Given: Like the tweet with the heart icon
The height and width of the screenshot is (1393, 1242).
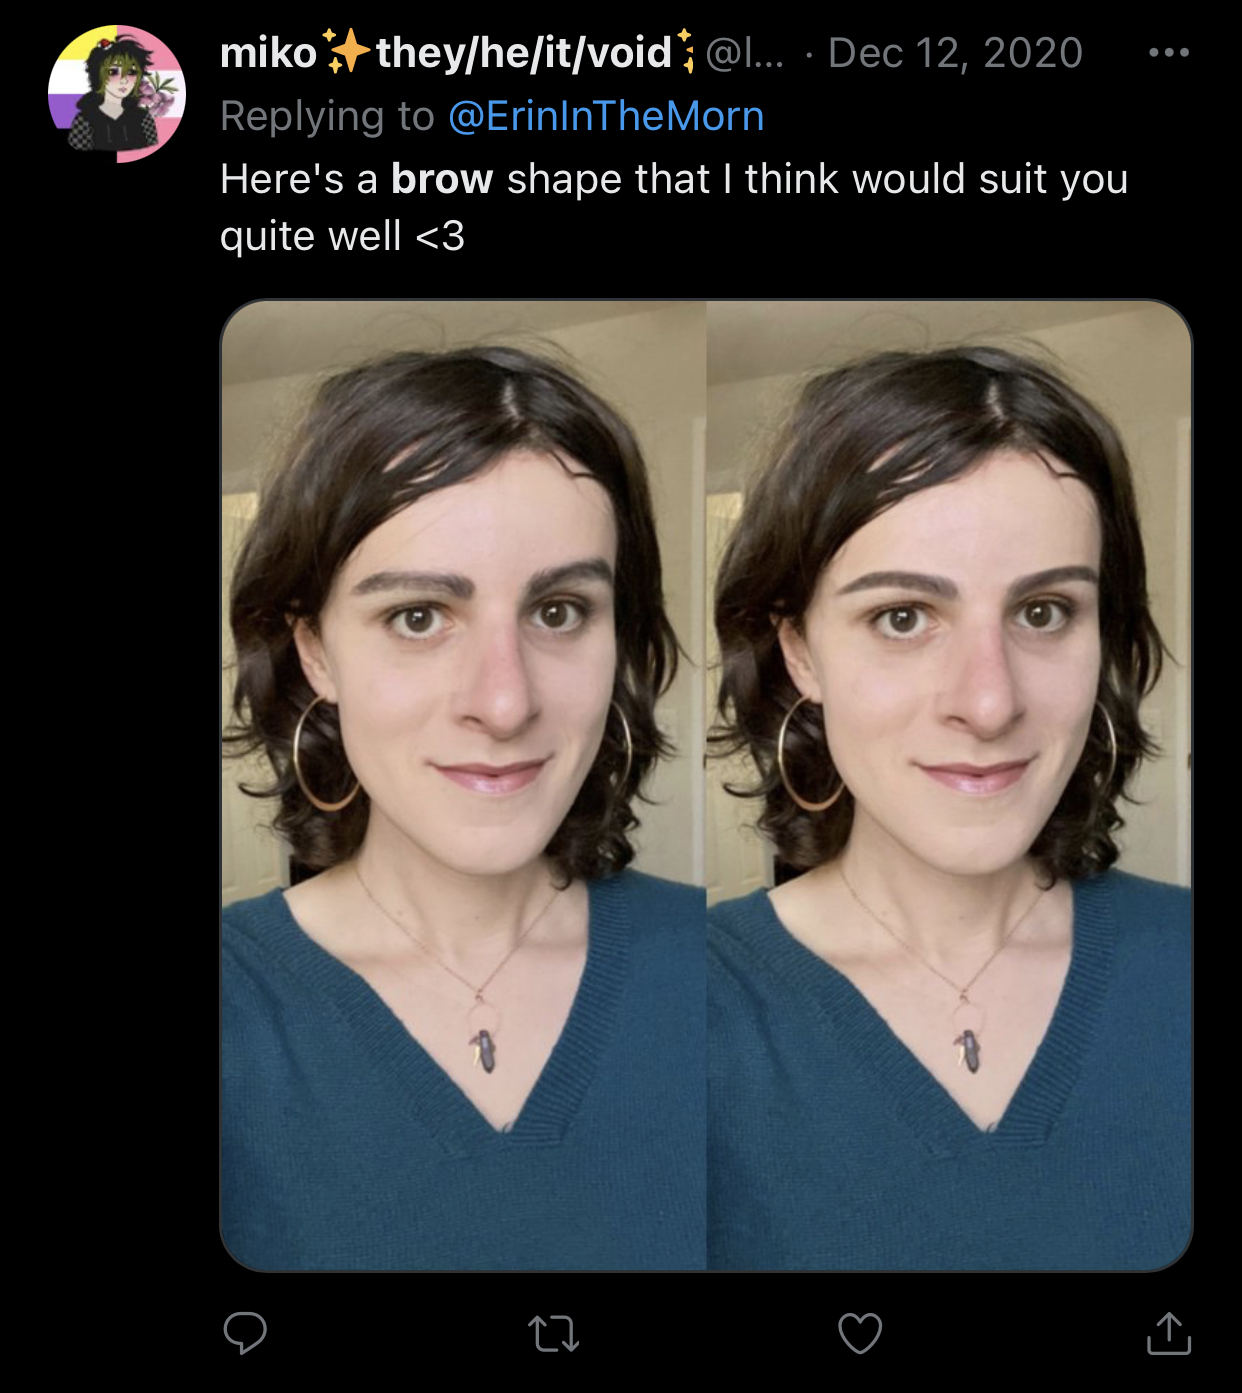Looking at the screenshot, I should pyautogui.click(x=860, y=1333).
